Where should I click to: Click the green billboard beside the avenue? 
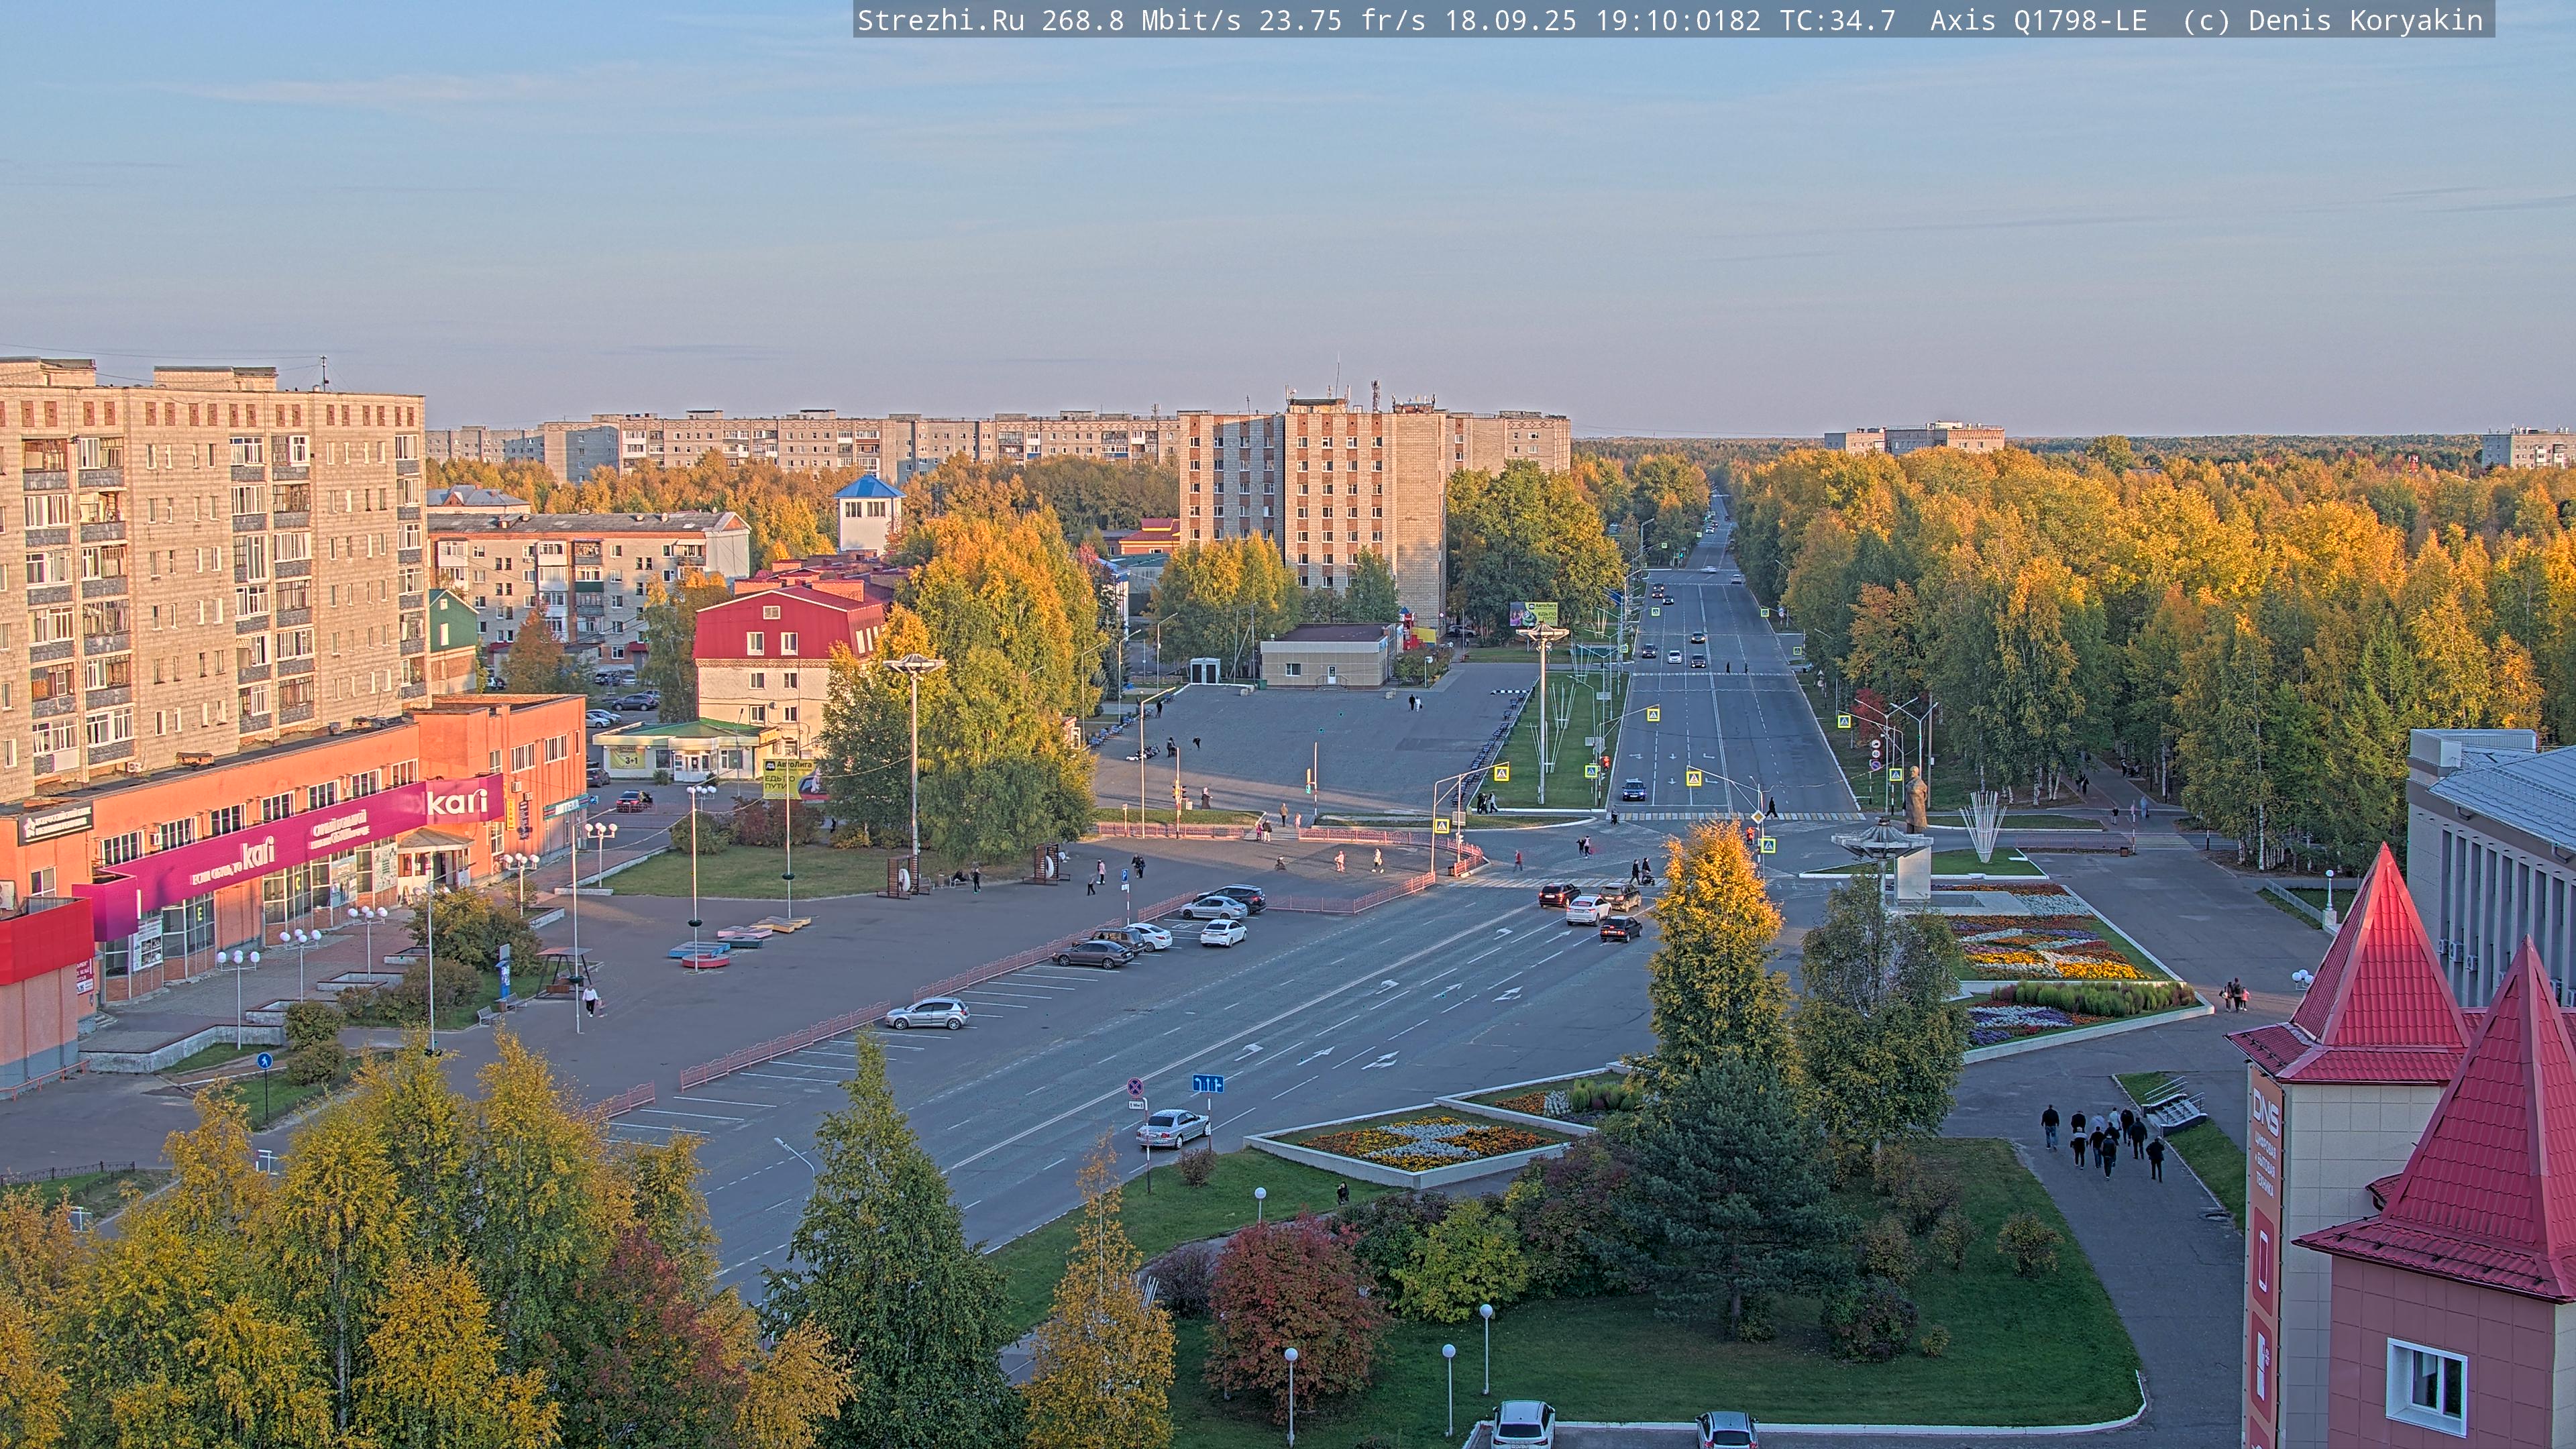tap(1533, 614)
